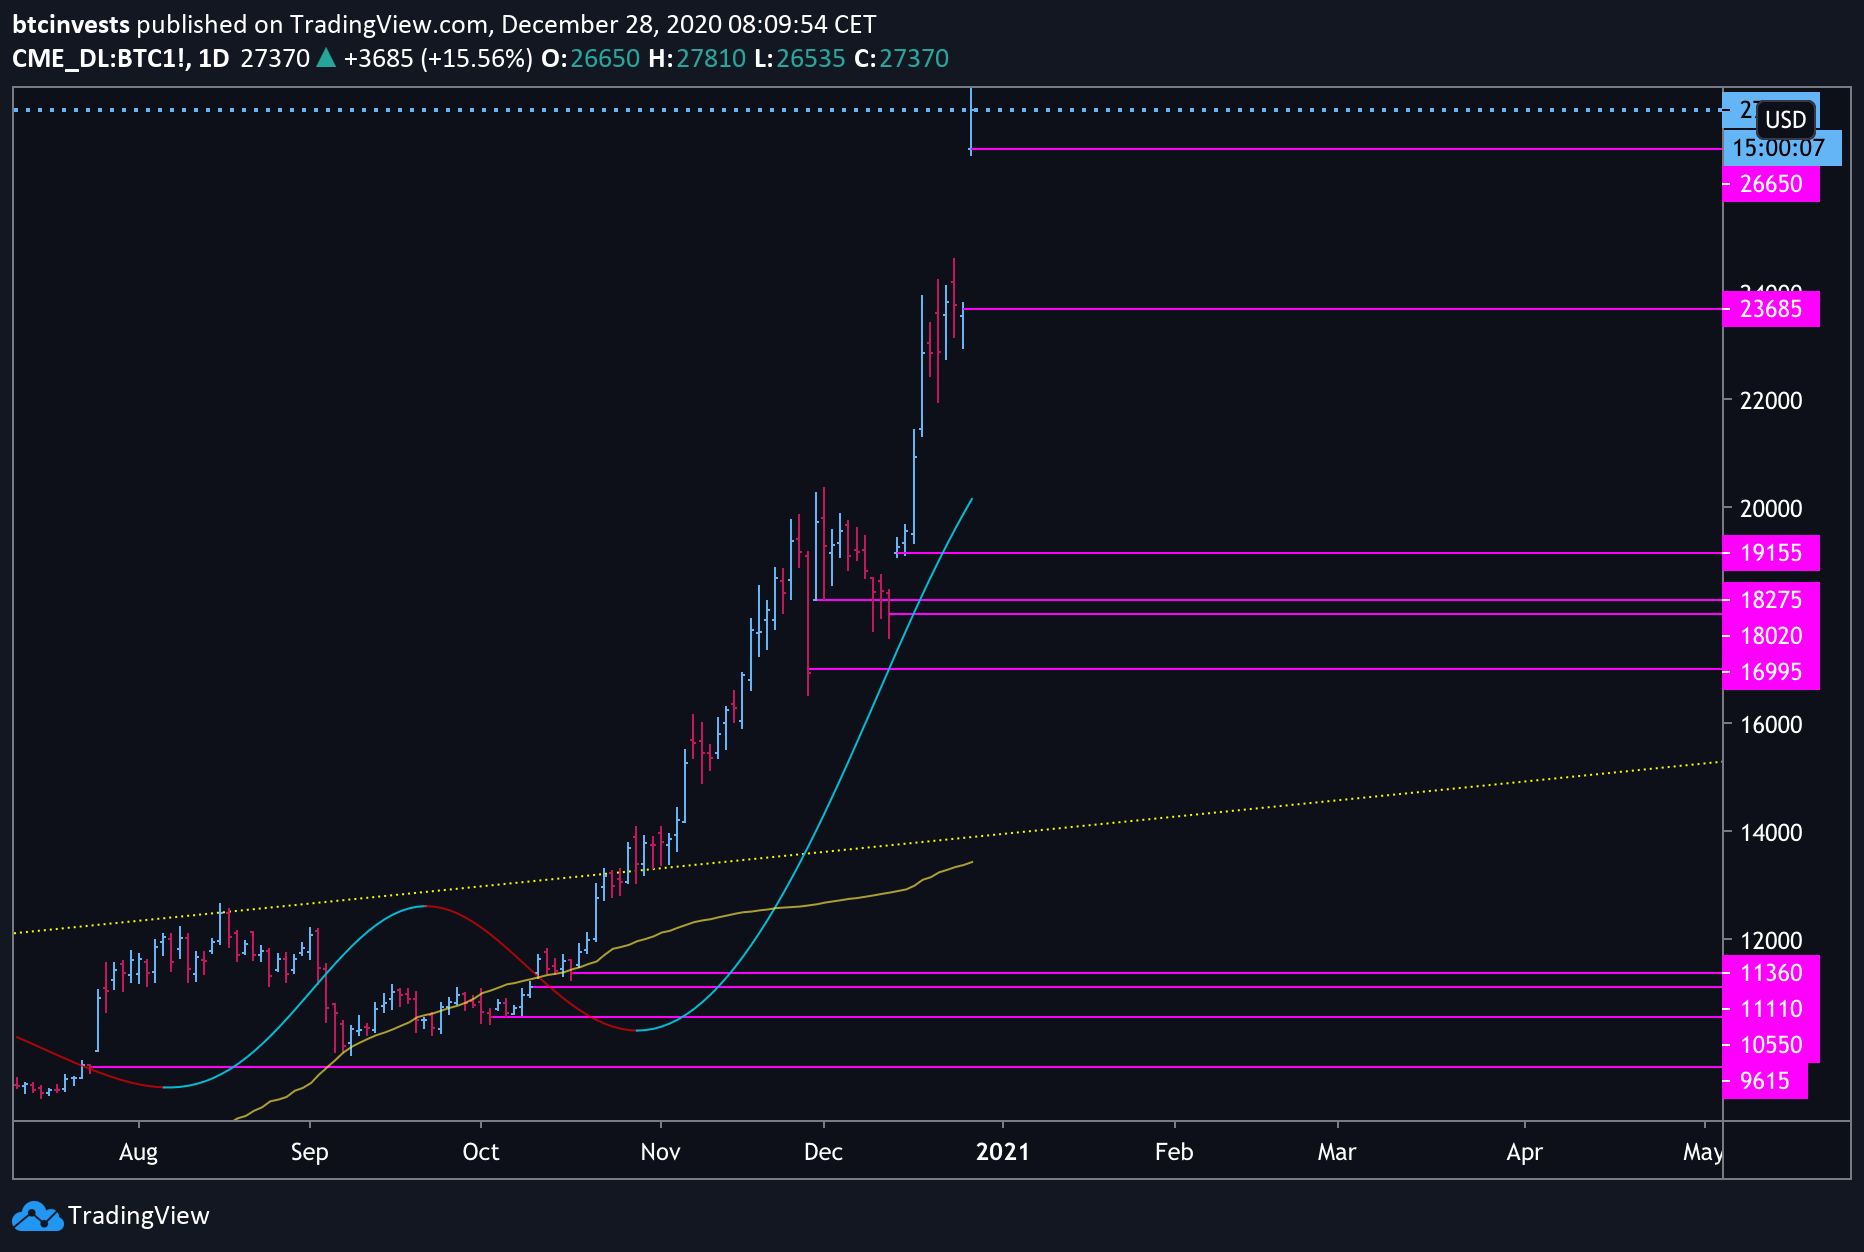This screenshot has width=1864, height=1252.
Task: Click the 16995 magenta price label
Action: 1771,672
